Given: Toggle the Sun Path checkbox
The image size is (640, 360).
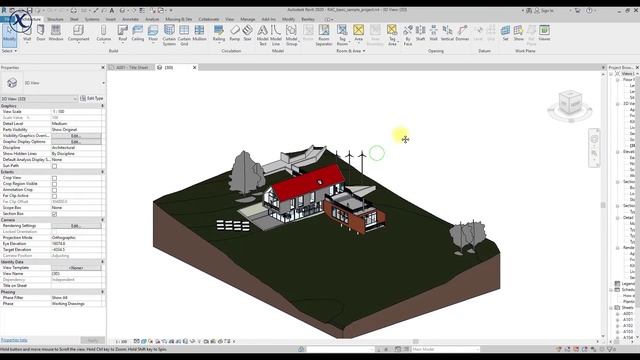Looking at the screenshot, I should [x=54, y=166].
